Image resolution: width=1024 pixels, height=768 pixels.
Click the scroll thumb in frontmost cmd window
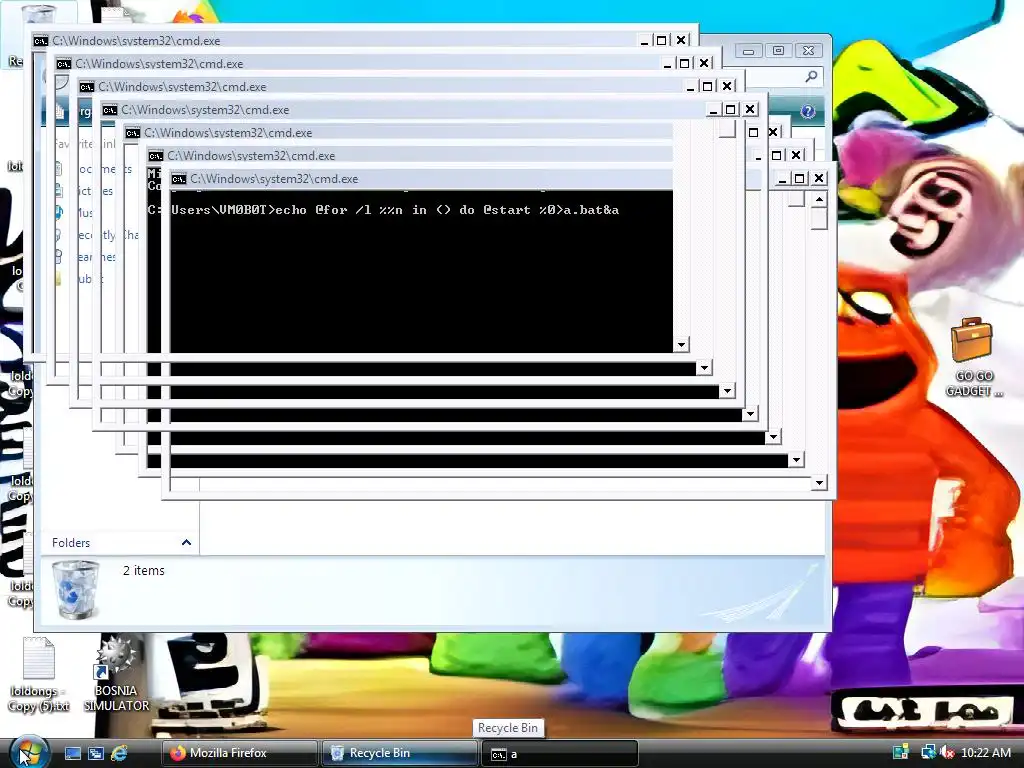tap(819, 218)
